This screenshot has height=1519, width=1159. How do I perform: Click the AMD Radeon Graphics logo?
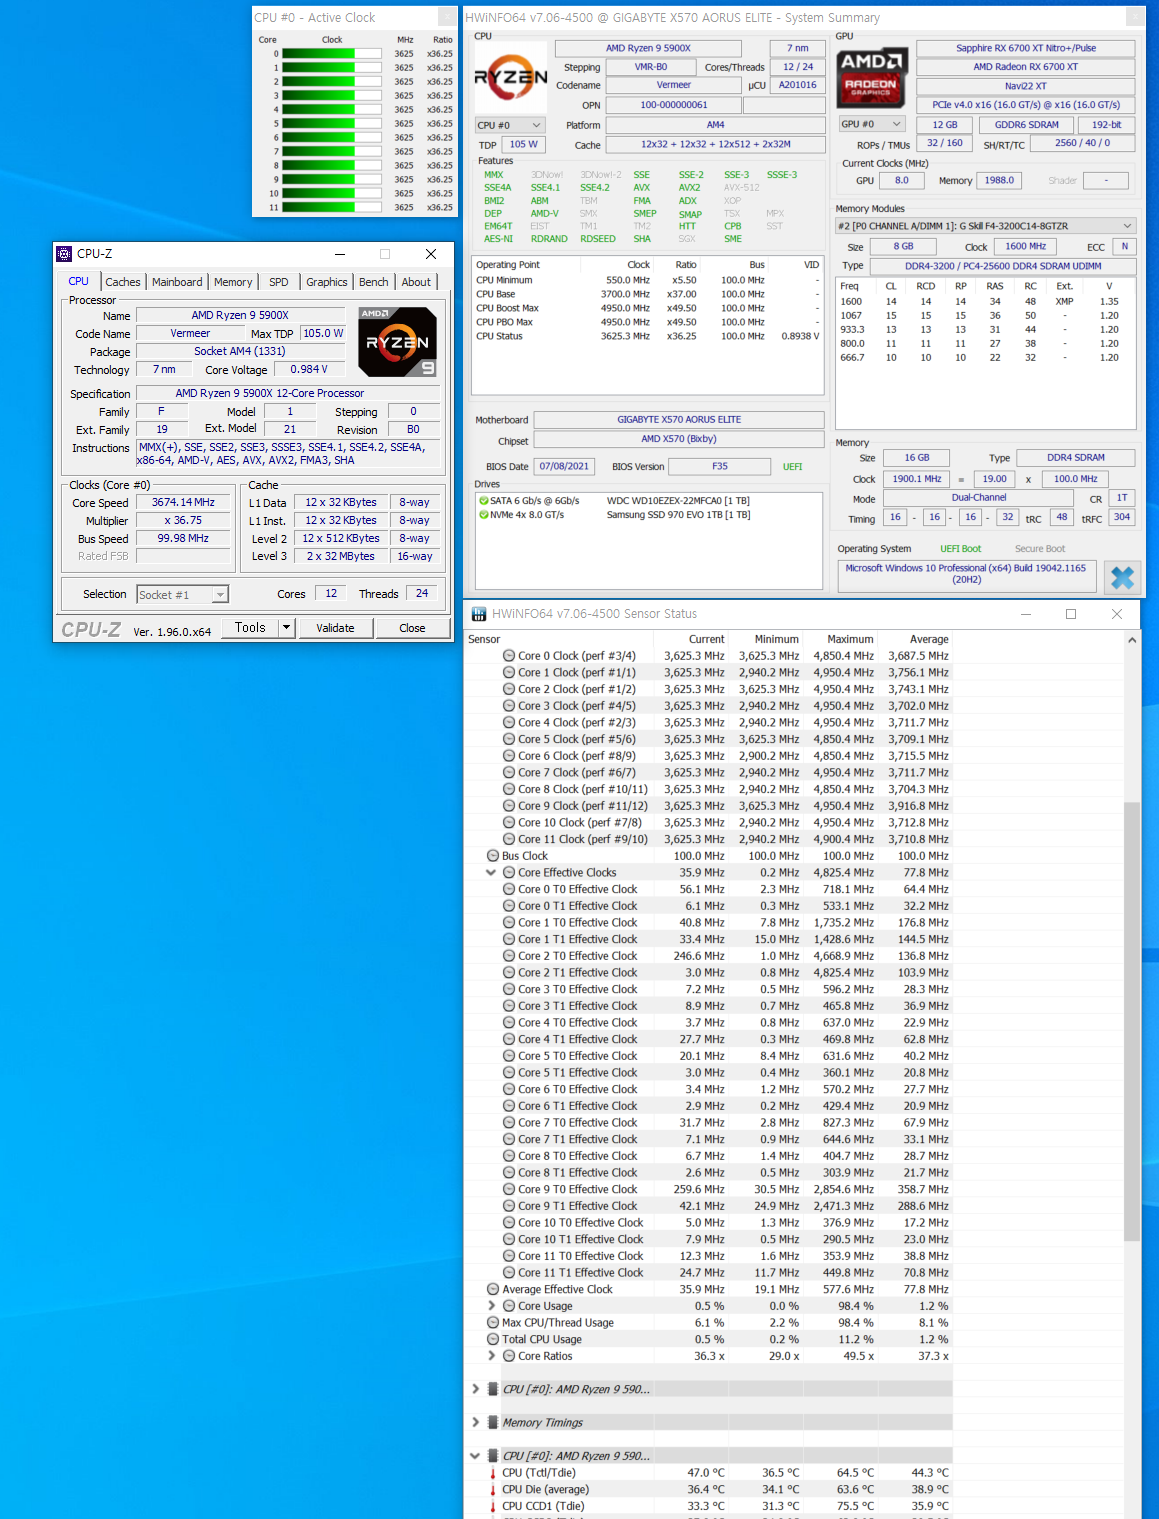872,77
